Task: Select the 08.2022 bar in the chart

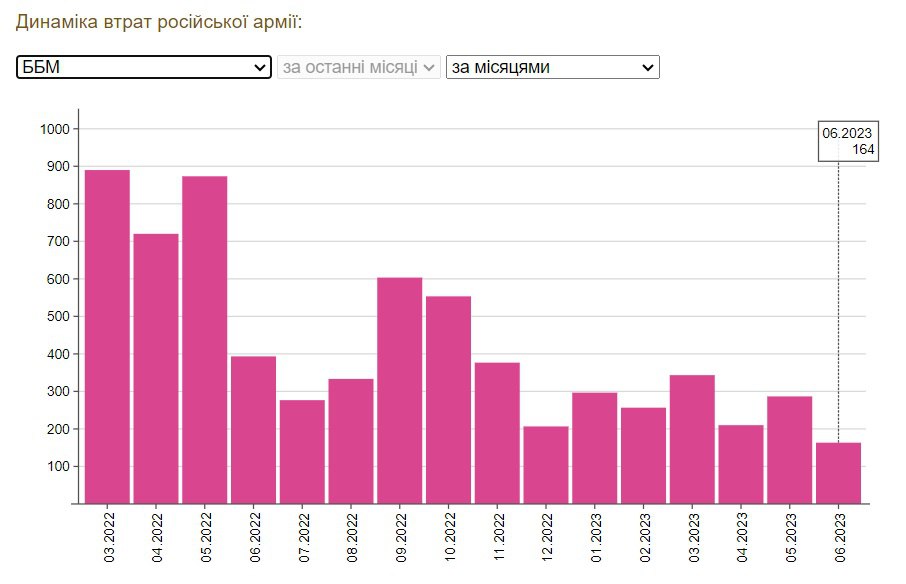Action: [351, 441]
